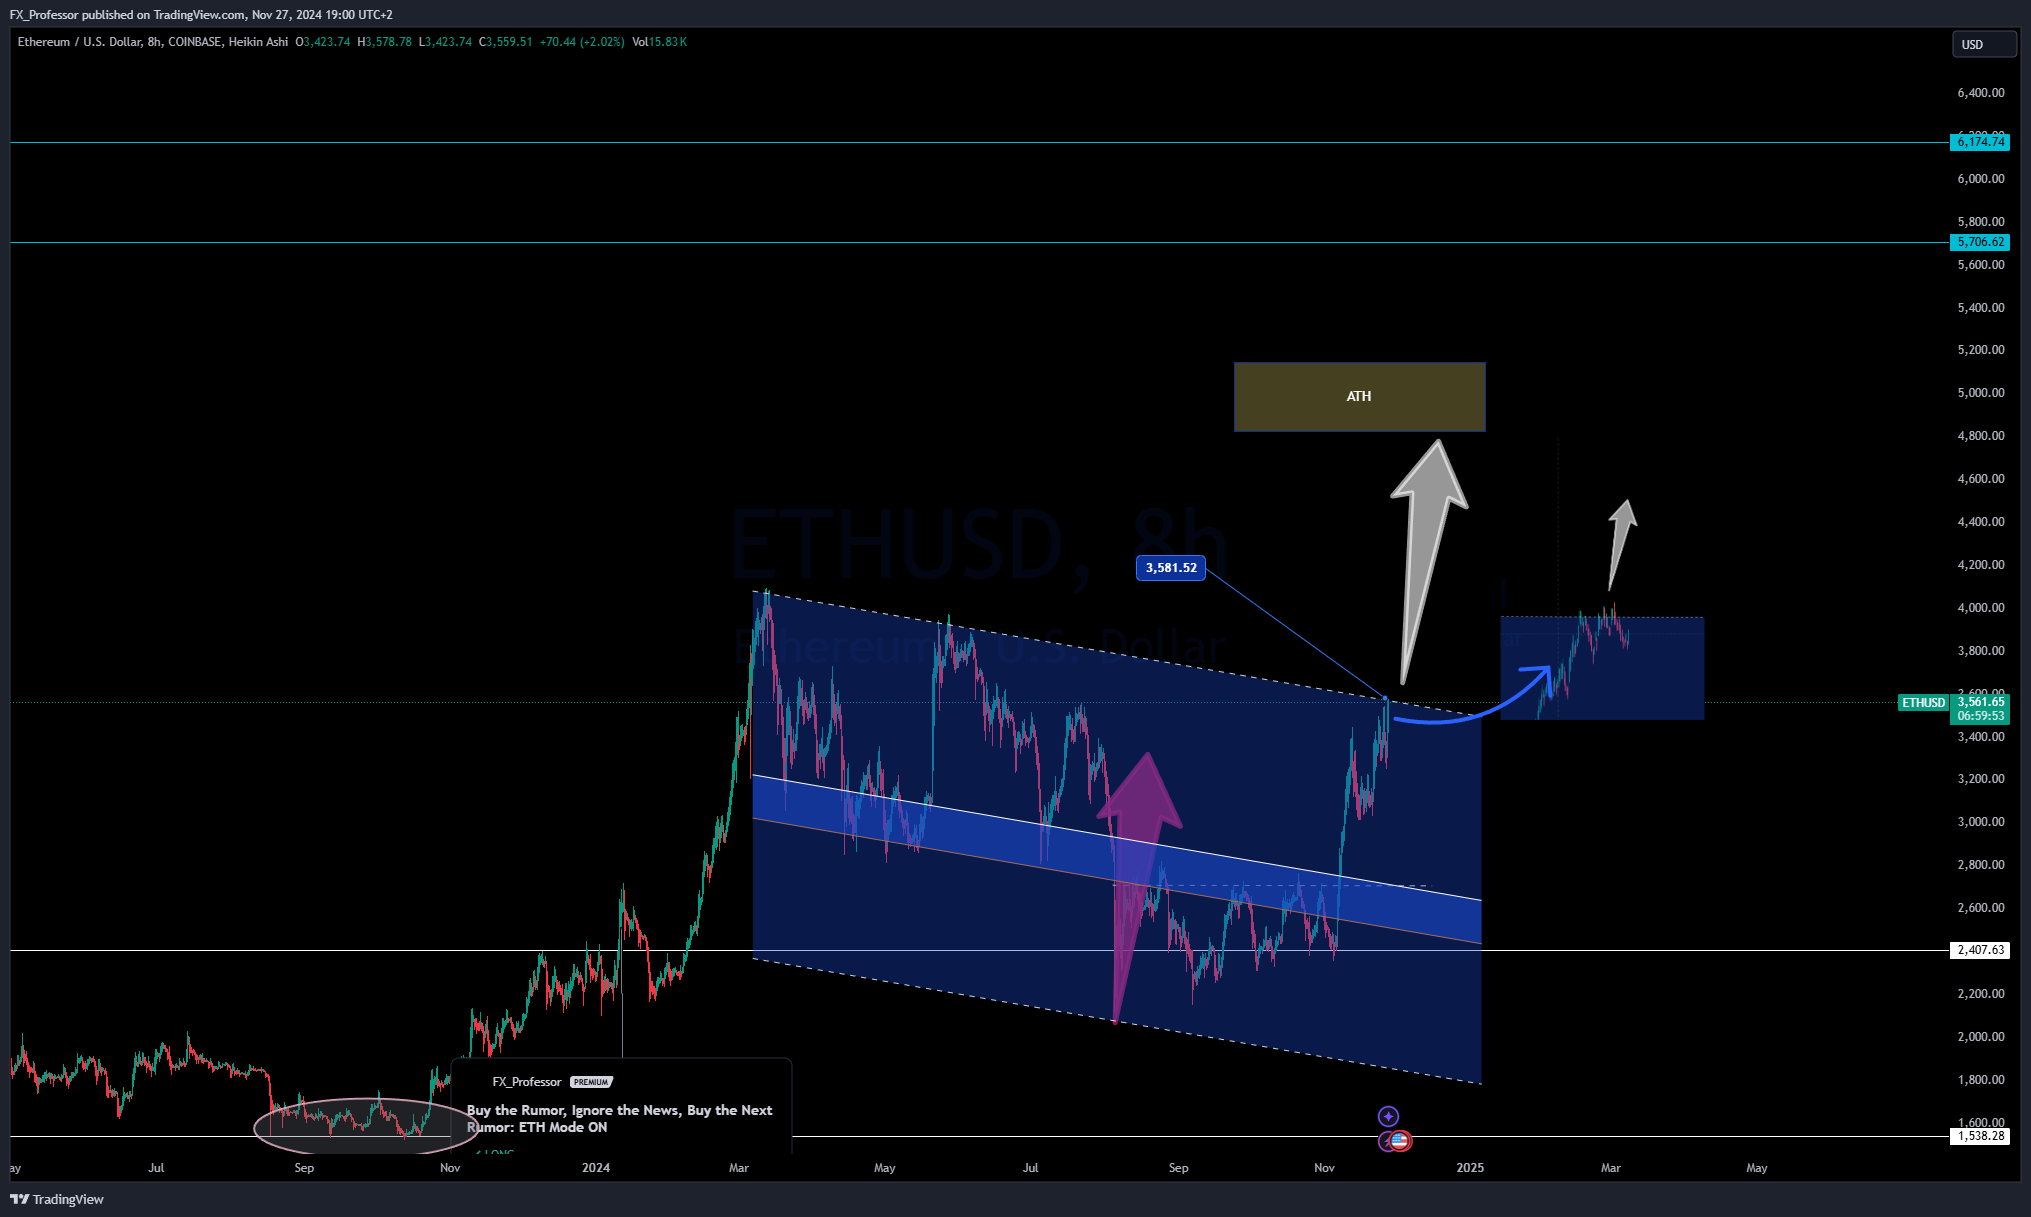Click the 5,000.00 price axis label

tap(1980, 393)
